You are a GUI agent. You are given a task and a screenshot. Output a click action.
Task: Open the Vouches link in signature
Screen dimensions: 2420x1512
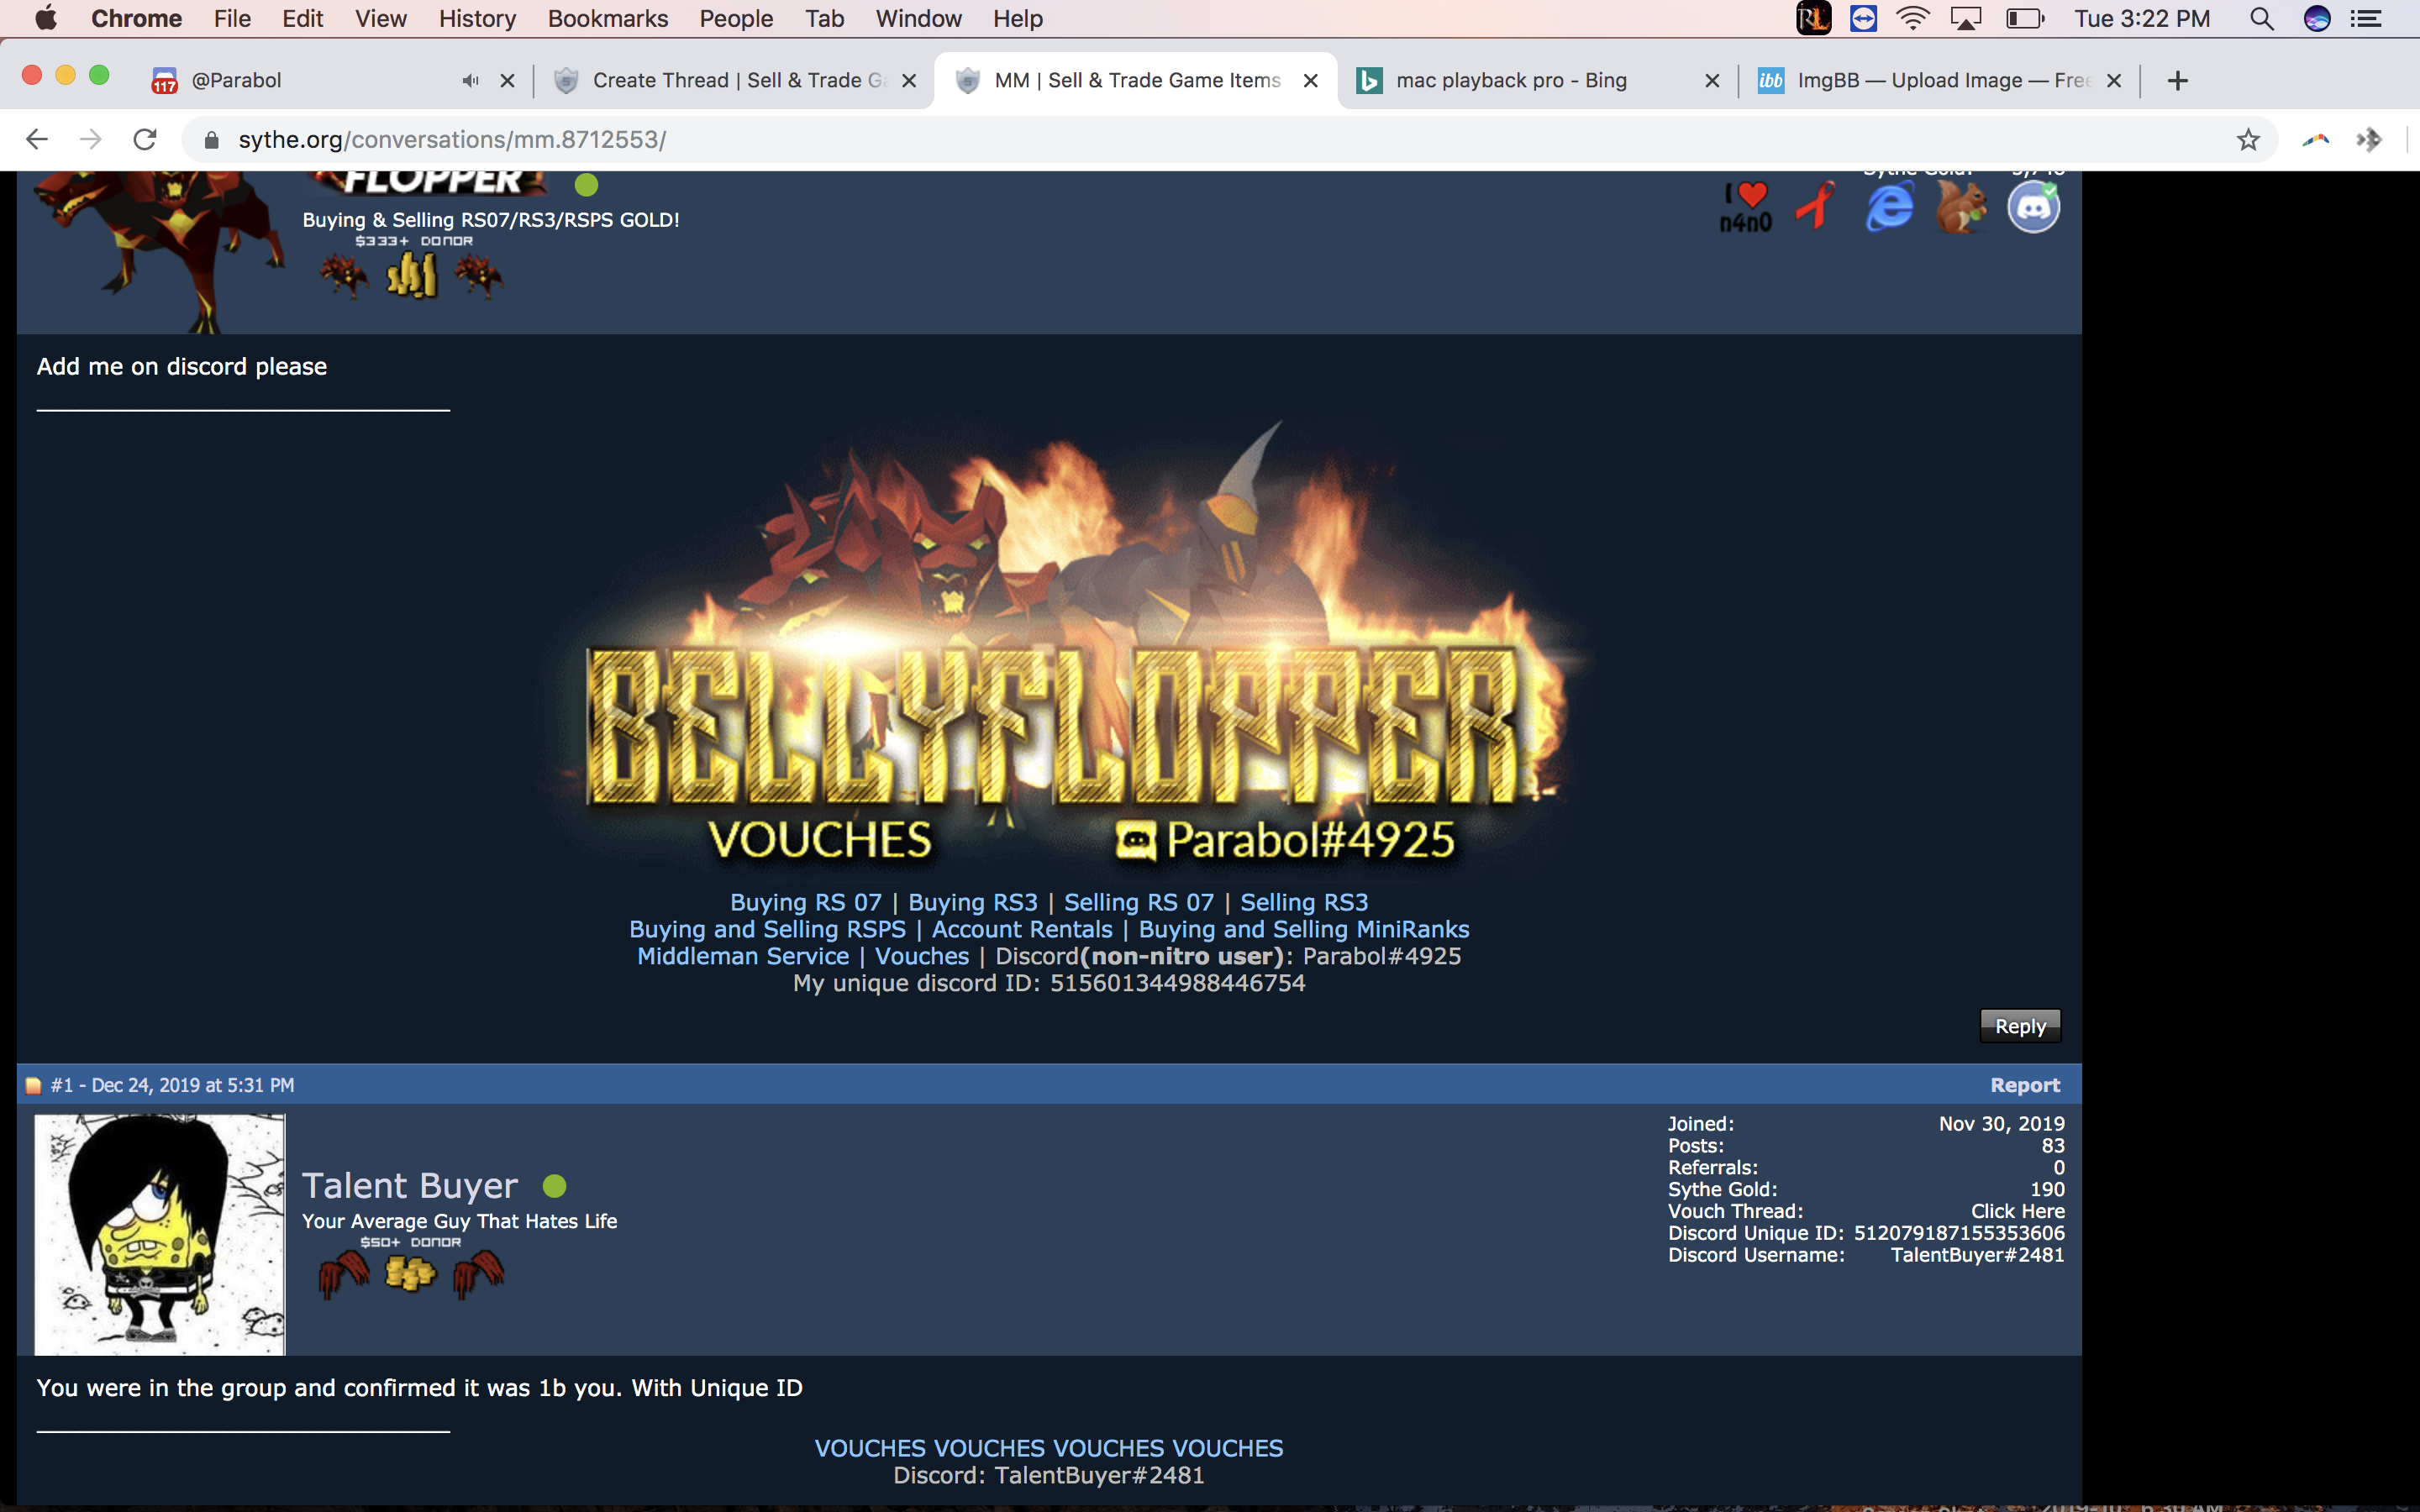[922, 956]
